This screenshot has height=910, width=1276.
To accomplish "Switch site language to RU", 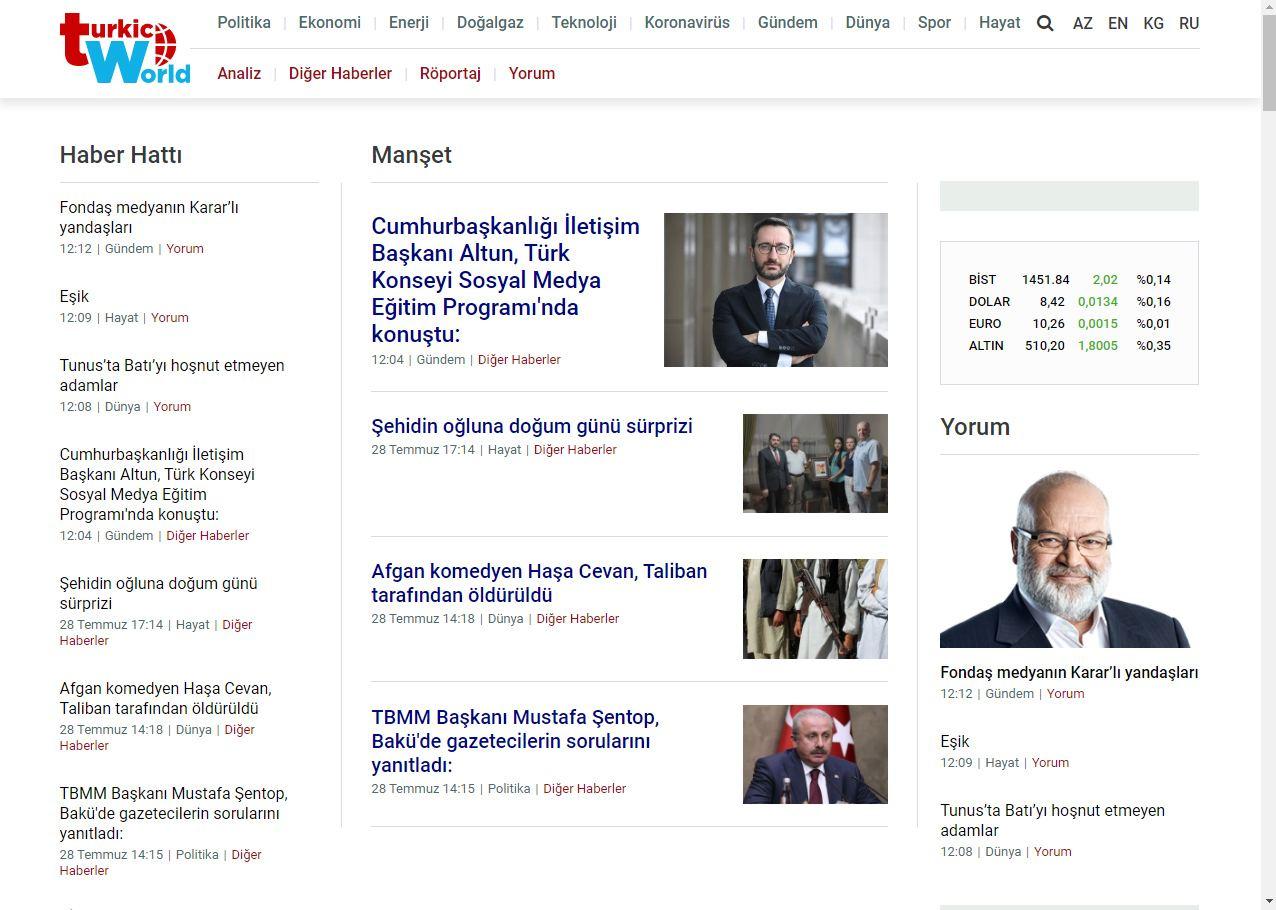I will (x=1189, y=23).
